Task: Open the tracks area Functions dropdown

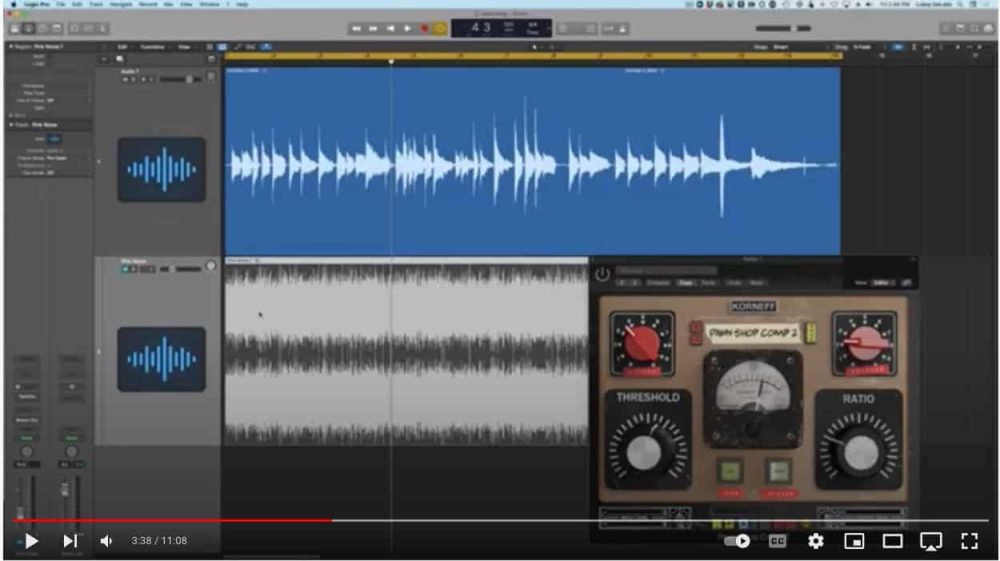Action: 154,47
